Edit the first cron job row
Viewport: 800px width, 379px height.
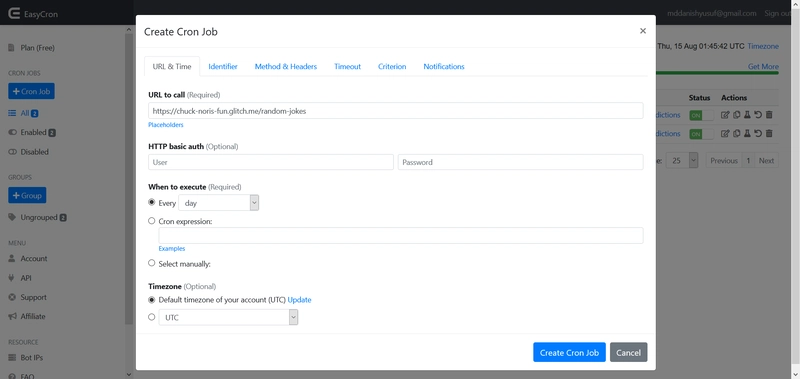click(724, 115)
